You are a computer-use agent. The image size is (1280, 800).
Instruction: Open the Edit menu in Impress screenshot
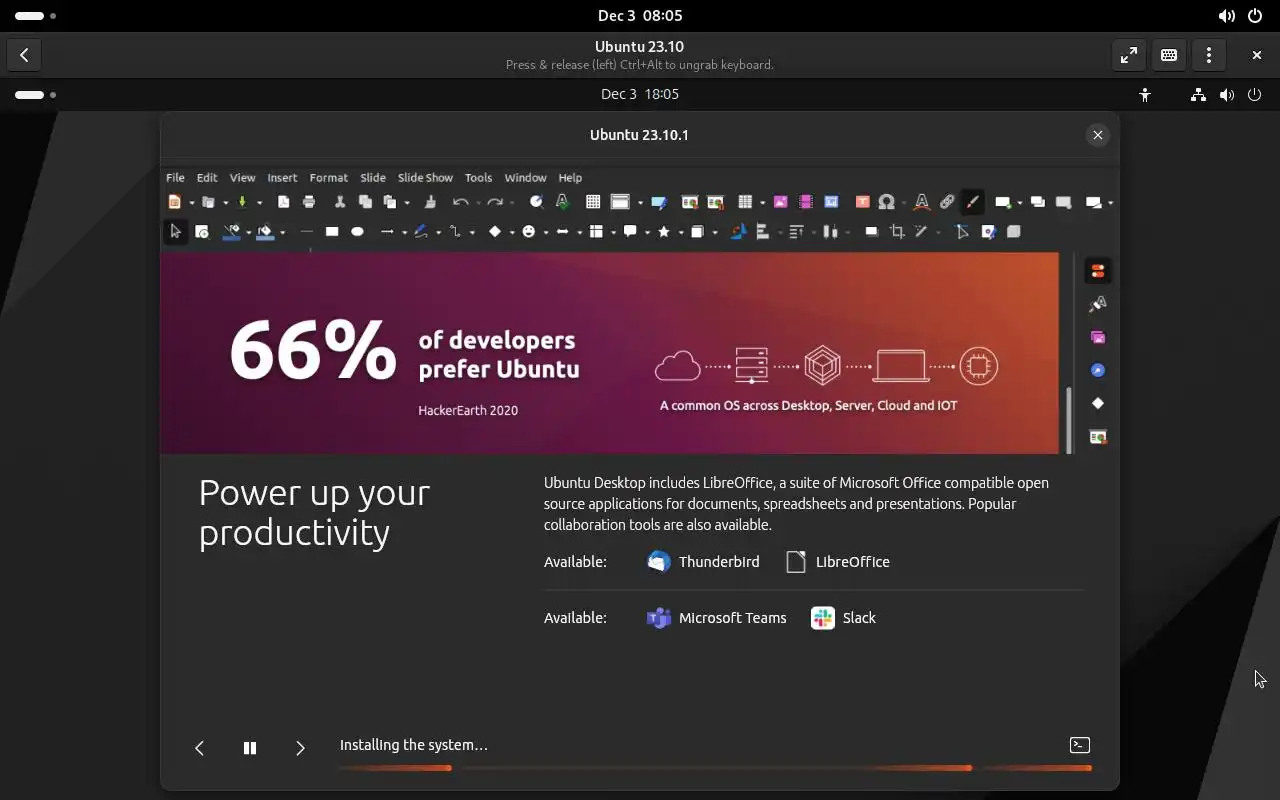(x=207, y=177)
